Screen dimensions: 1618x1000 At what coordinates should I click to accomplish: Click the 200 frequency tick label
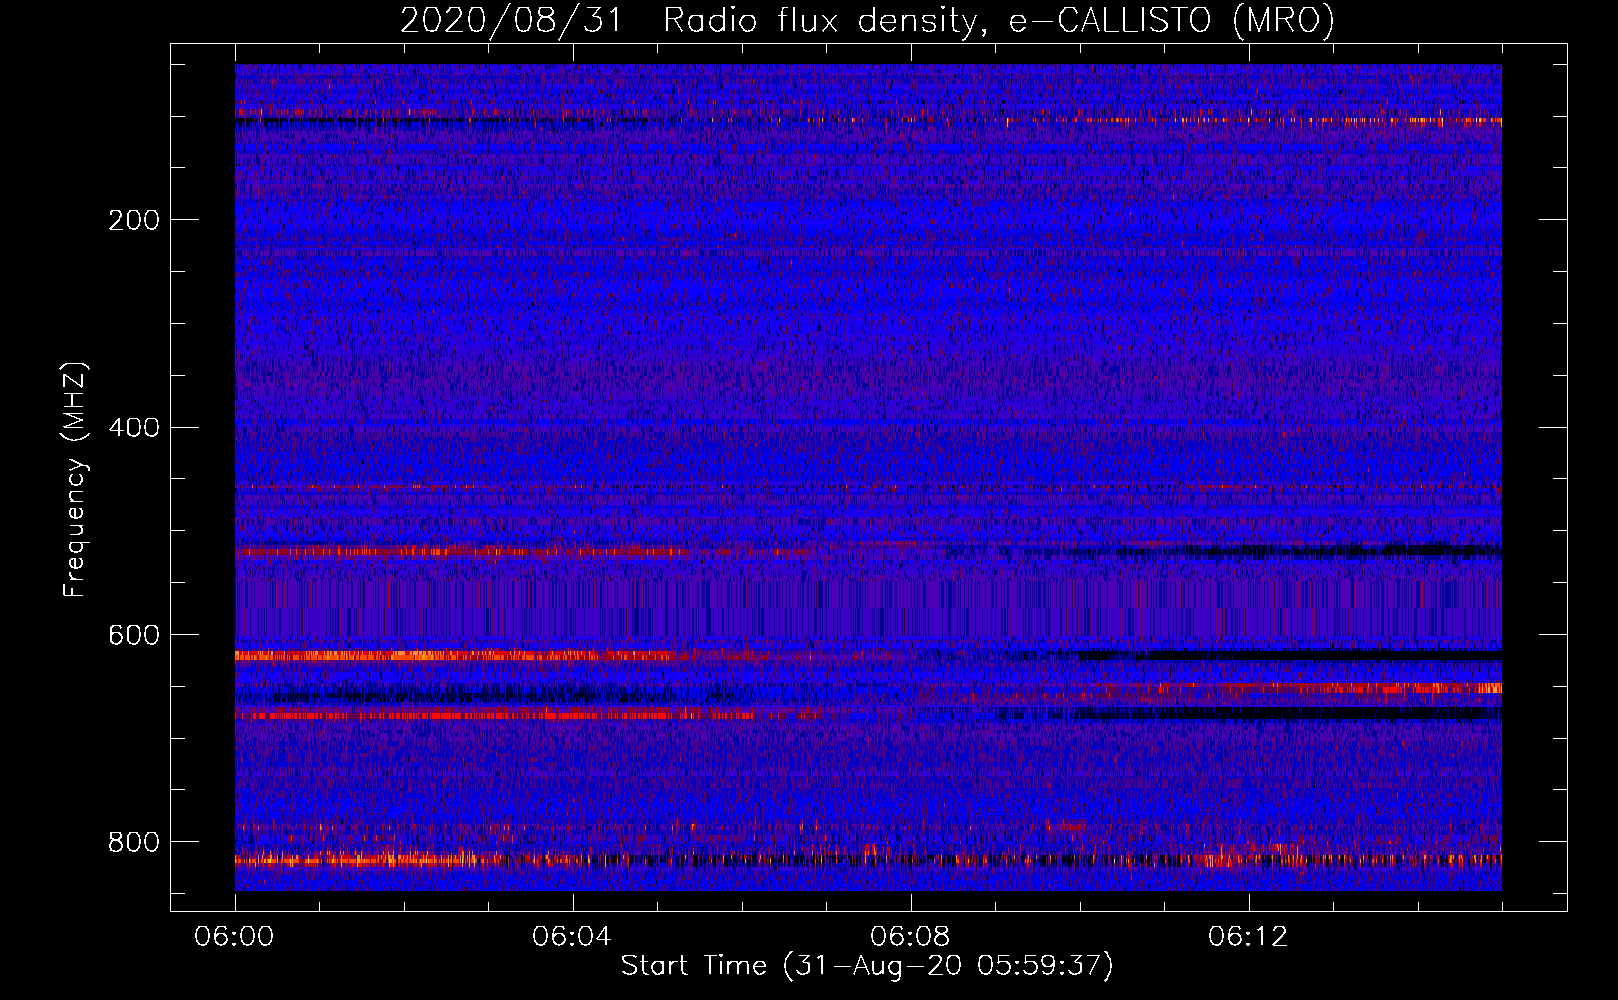pyautogui.click(x=134, y=220)
